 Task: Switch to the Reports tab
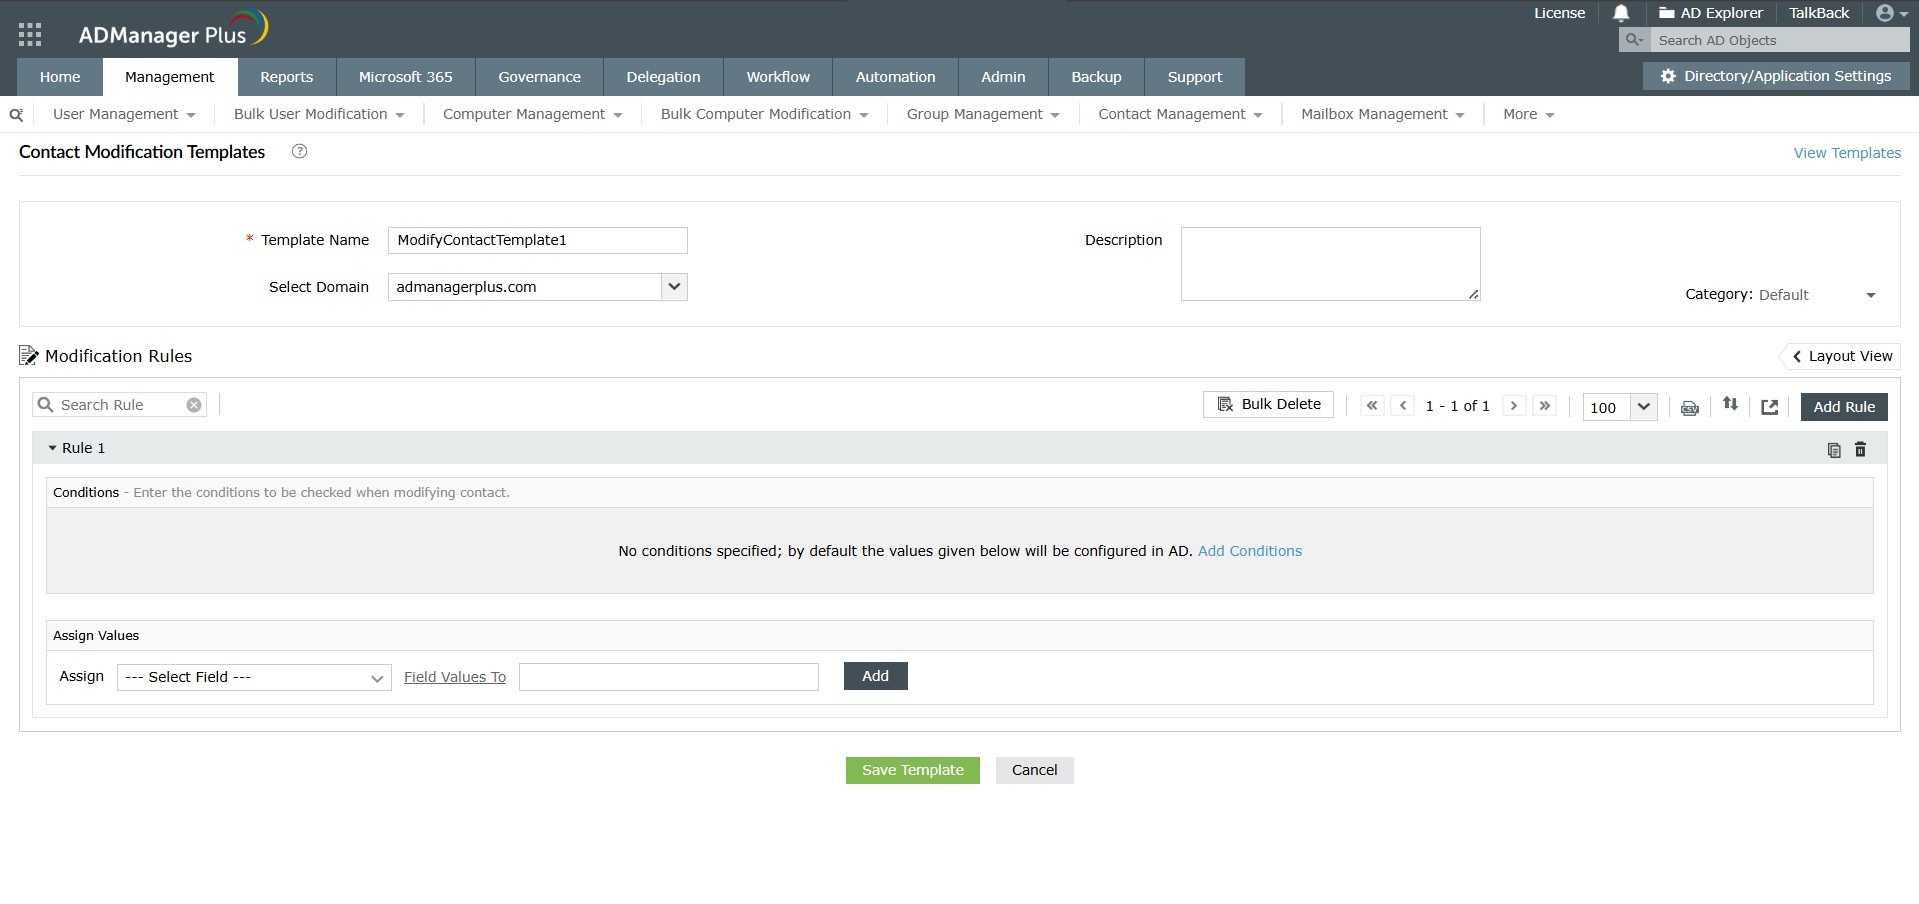click(286, 76)
